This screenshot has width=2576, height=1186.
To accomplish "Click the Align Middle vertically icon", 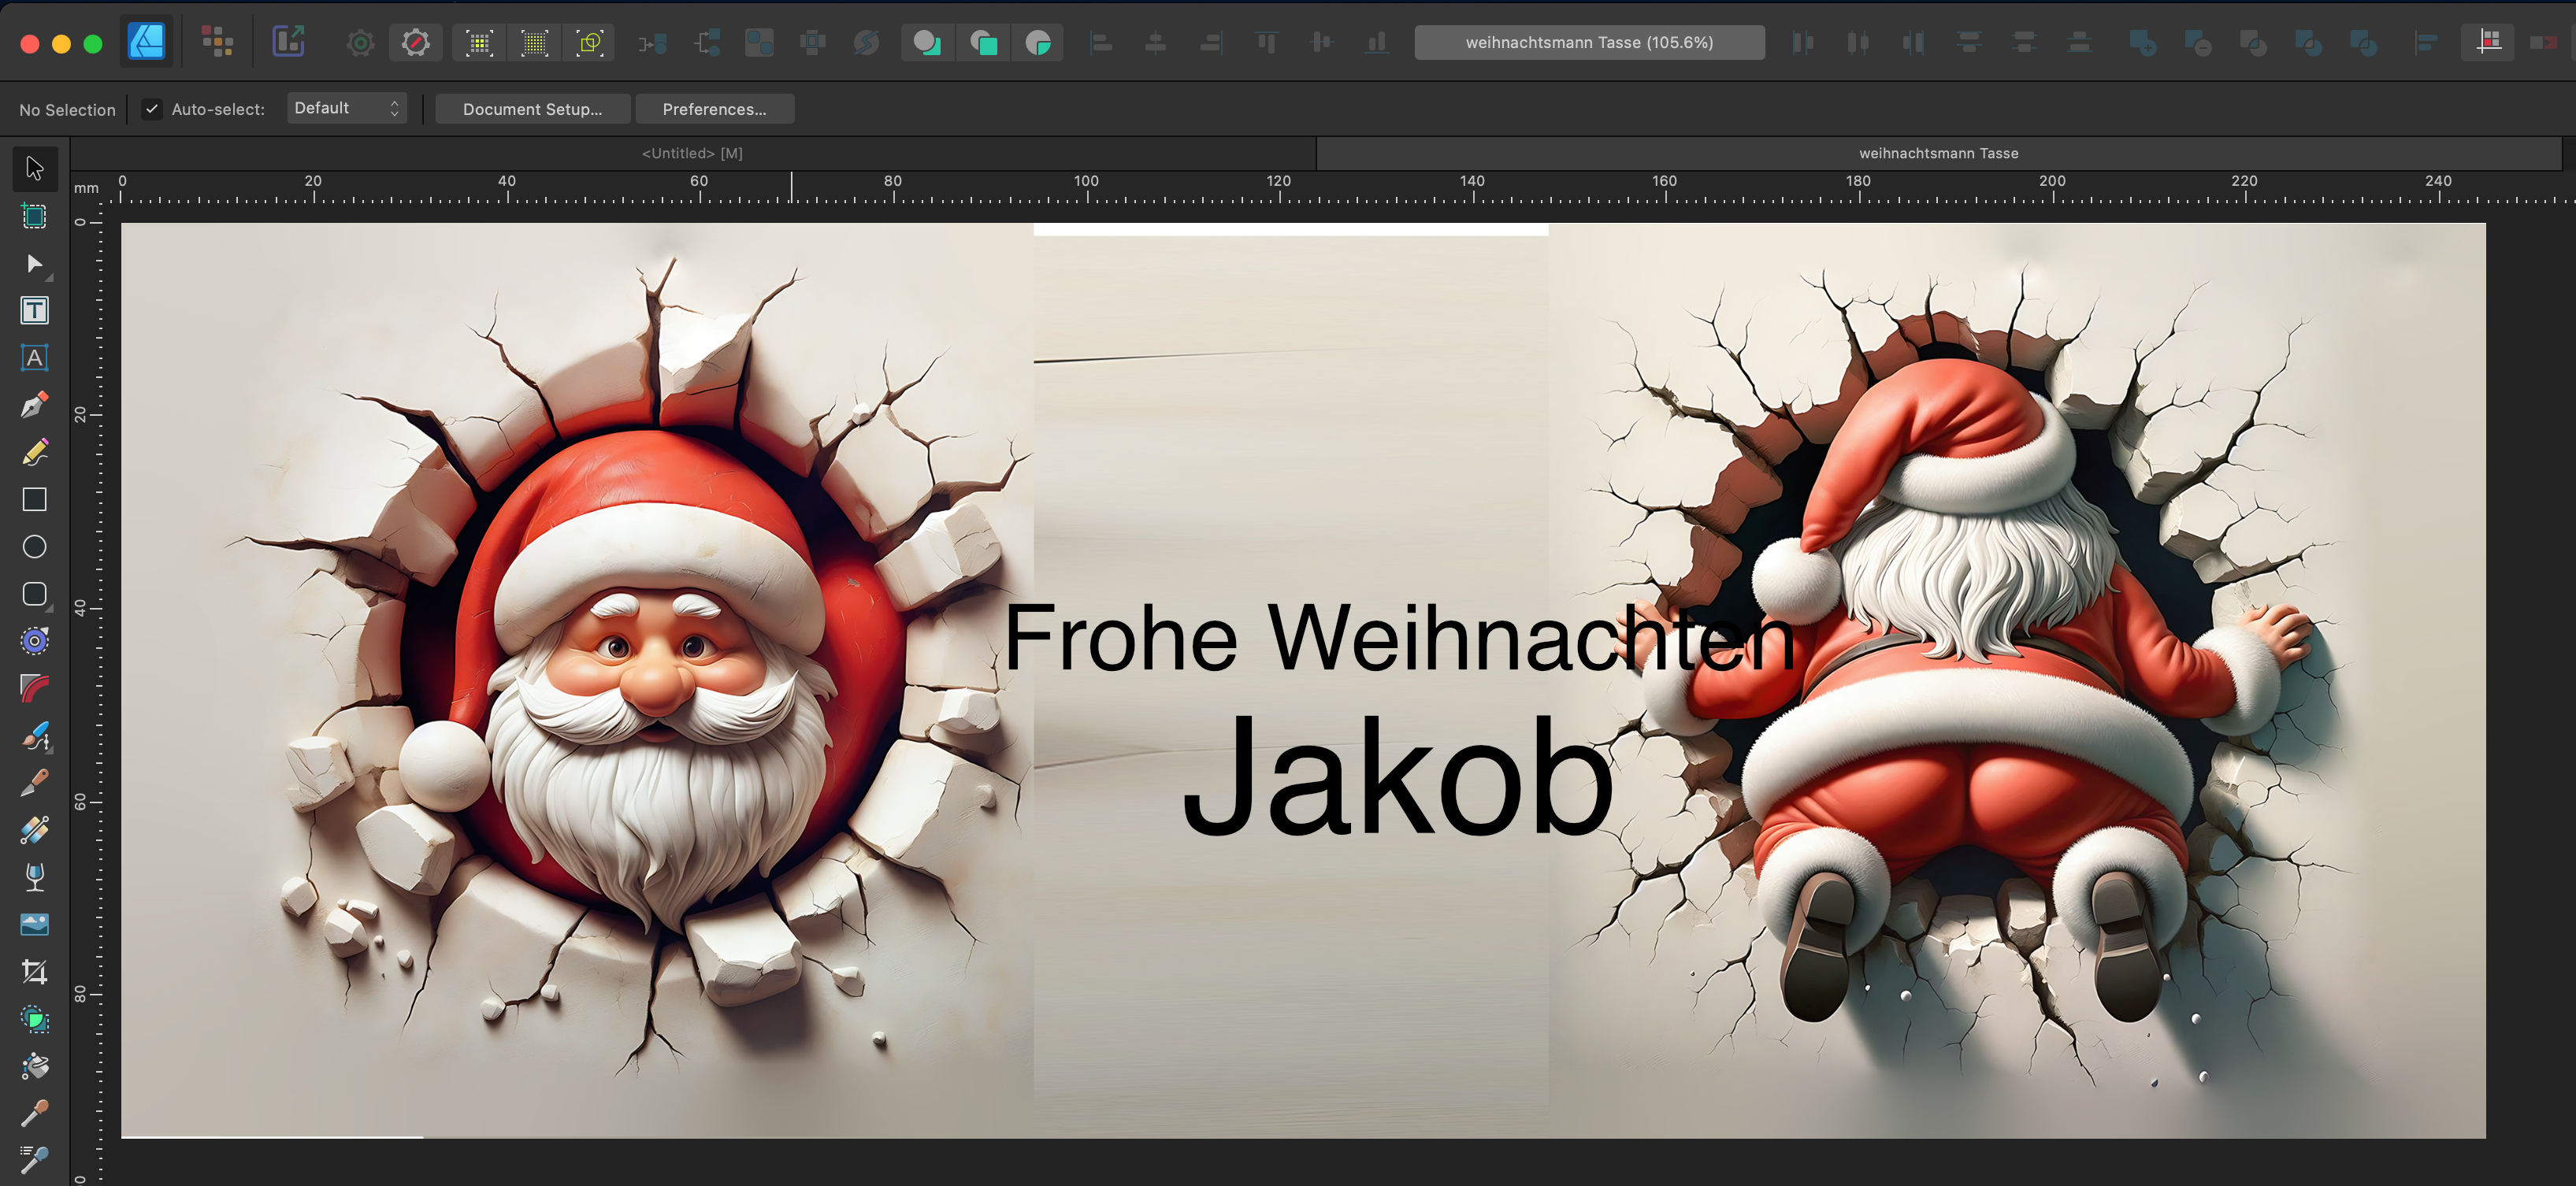I will (x=1321, y=43).
